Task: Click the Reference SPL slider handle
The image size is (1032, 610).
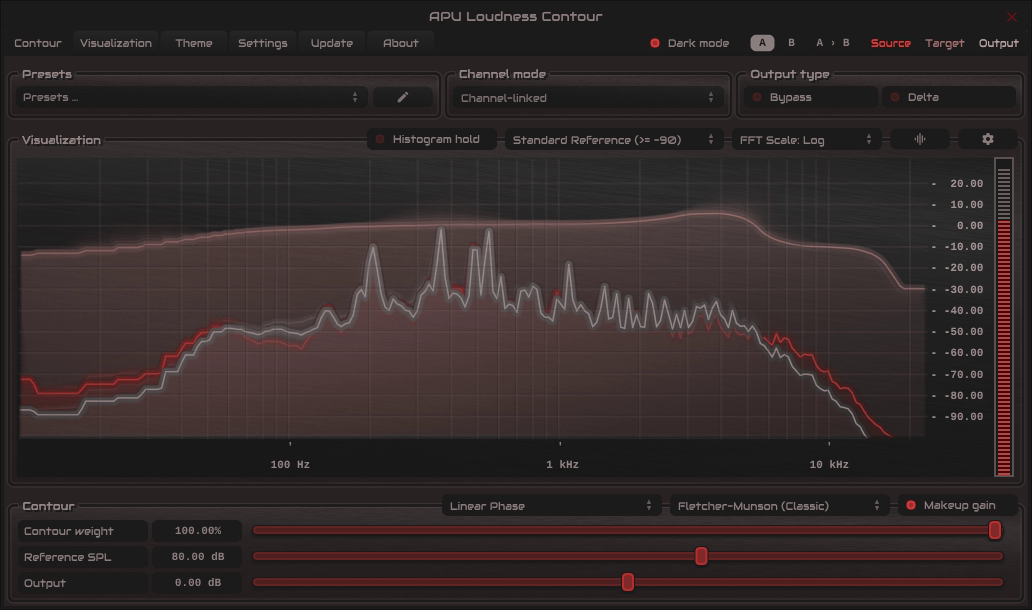Action: pyautogui.click(x=701, y=557)
